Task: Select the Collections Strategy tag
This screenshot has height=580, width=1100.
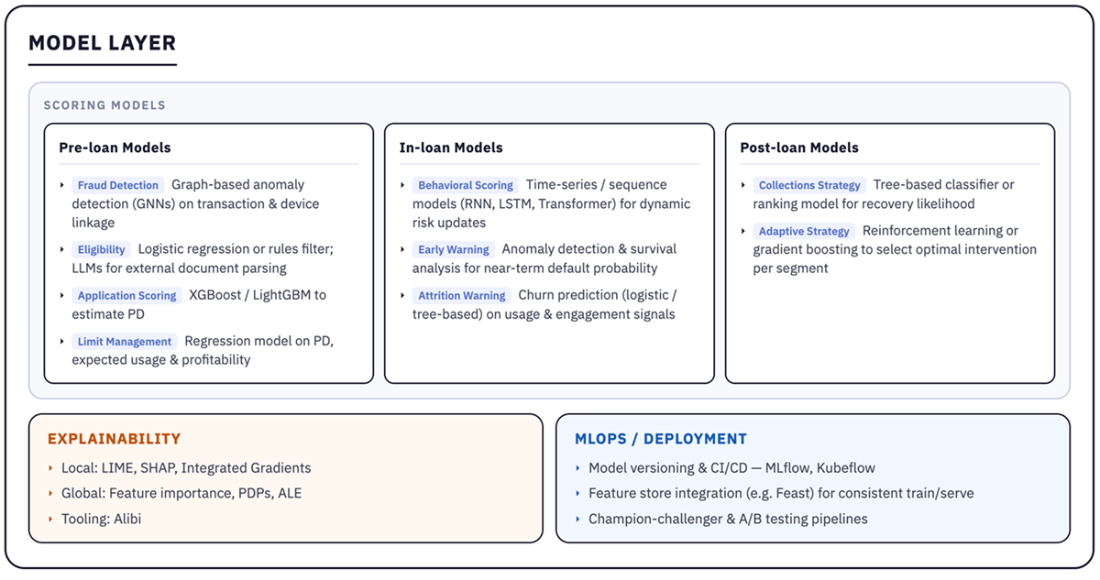Action: (809, 185)
